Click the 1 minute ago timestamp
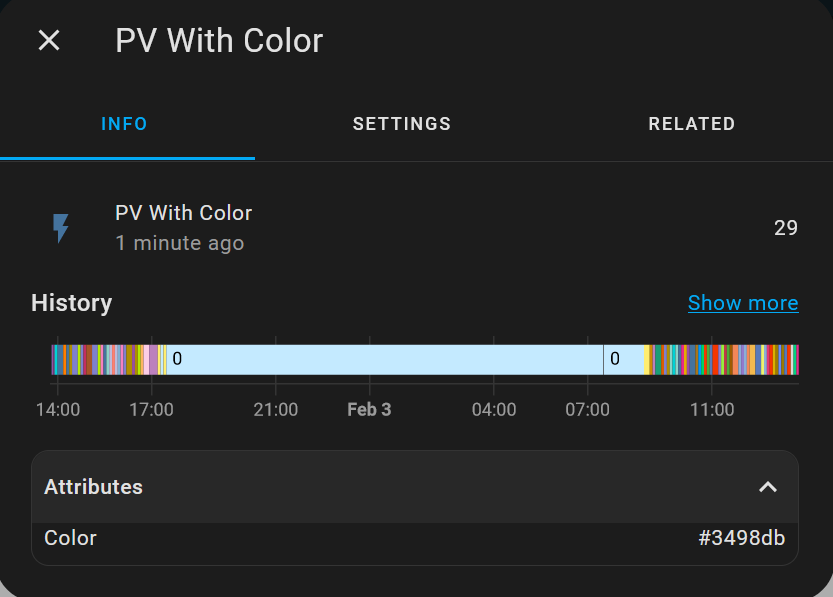 [x=179, y=243]
